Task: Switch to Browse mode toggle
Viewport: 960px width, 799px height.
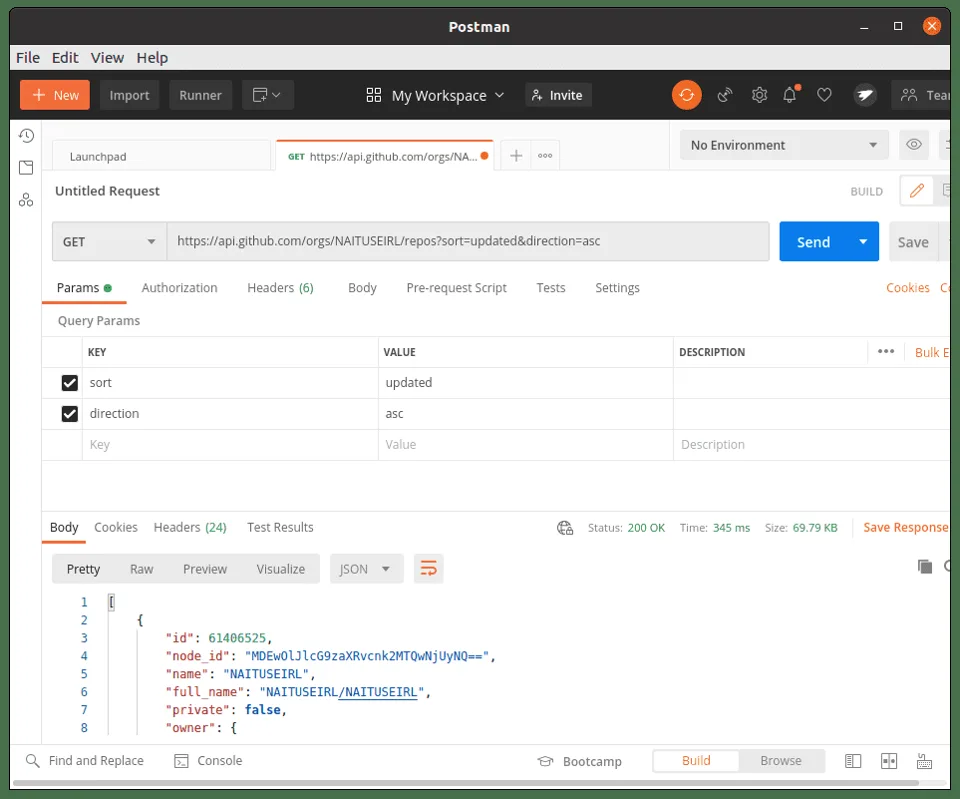Action: click(x=781, y=760)
